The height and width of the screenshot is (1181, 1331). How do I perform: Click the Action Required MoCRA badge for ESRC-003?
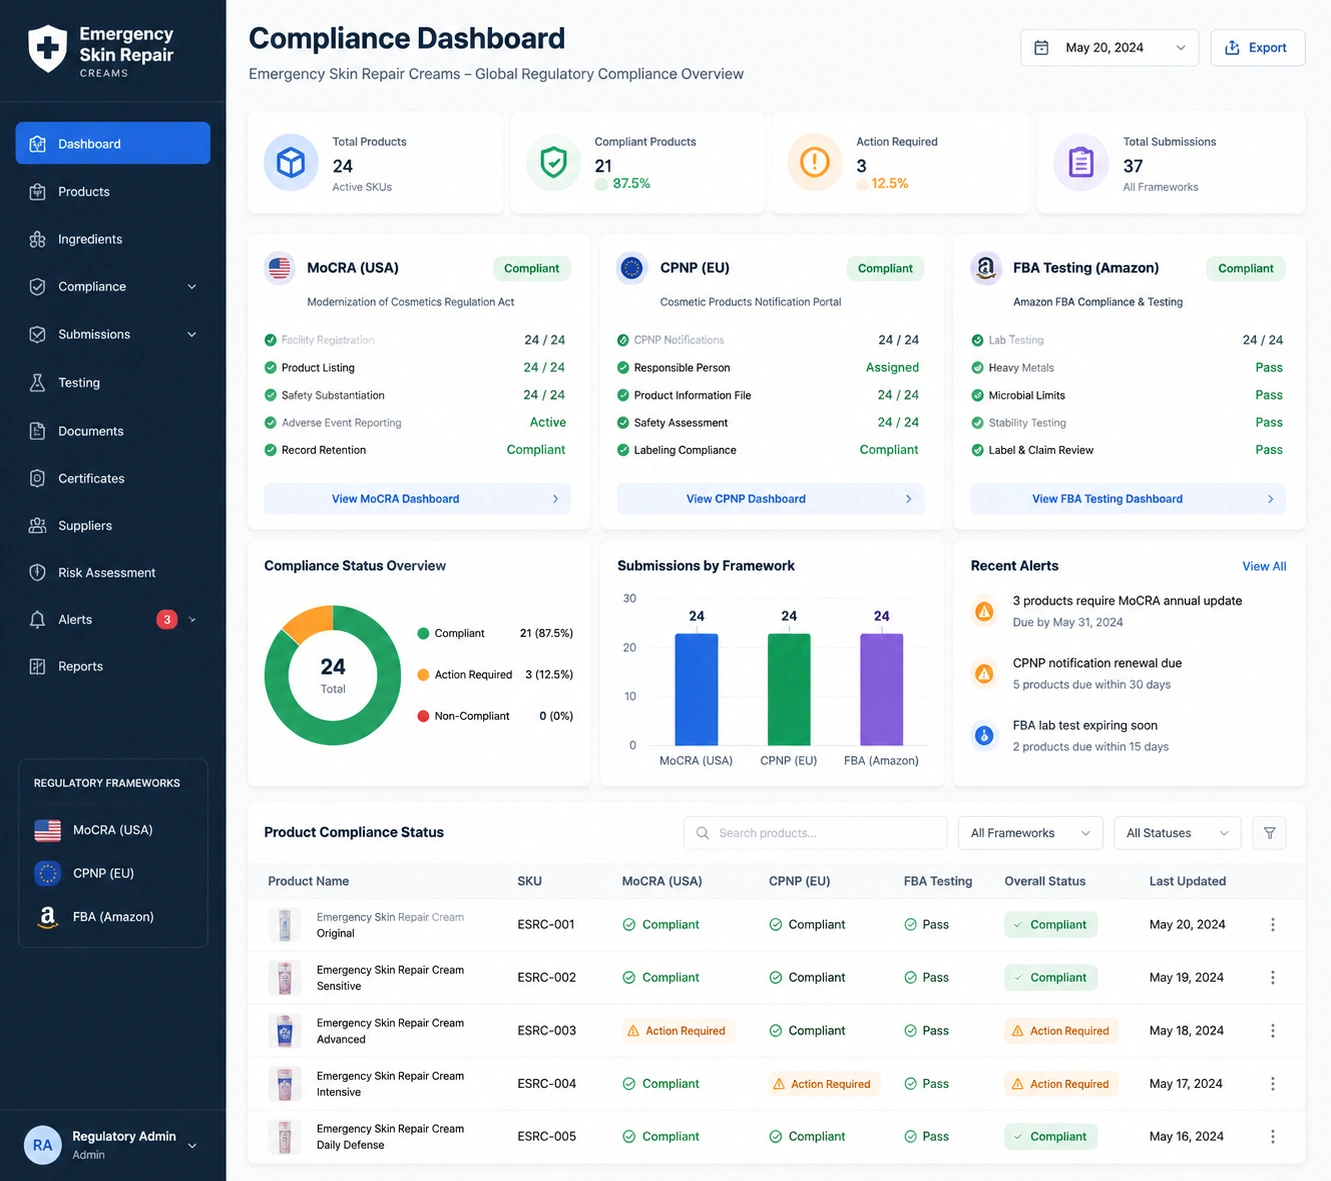677,1031
